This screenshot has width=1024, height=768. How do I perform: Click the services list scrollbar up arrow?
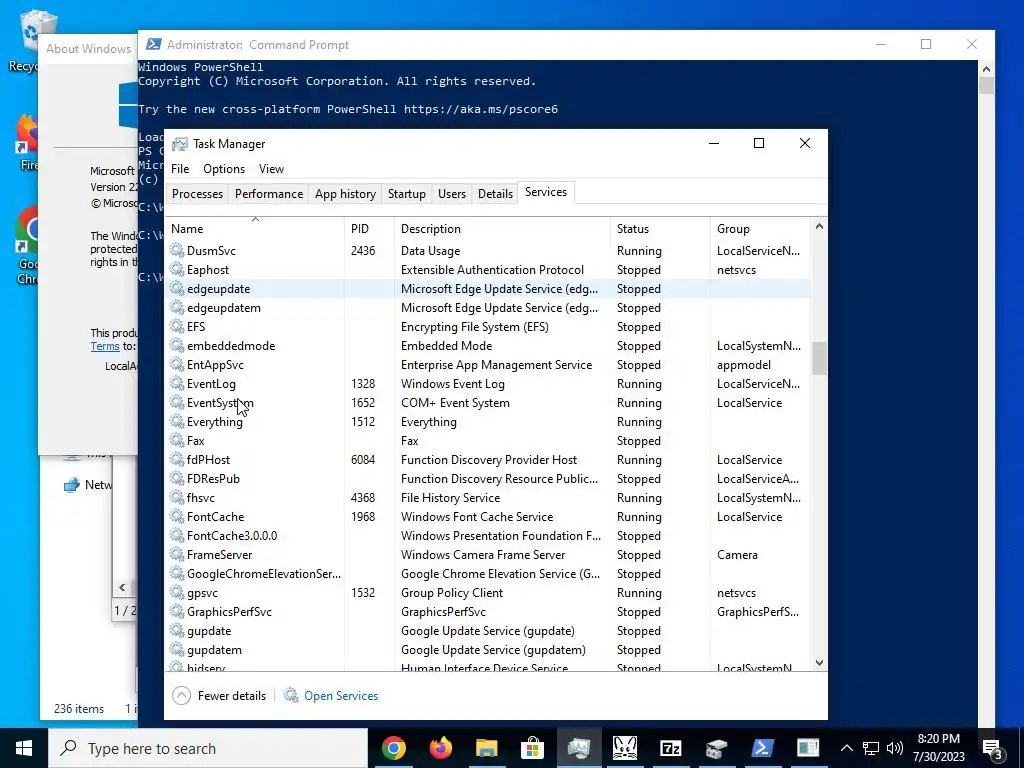819,226
